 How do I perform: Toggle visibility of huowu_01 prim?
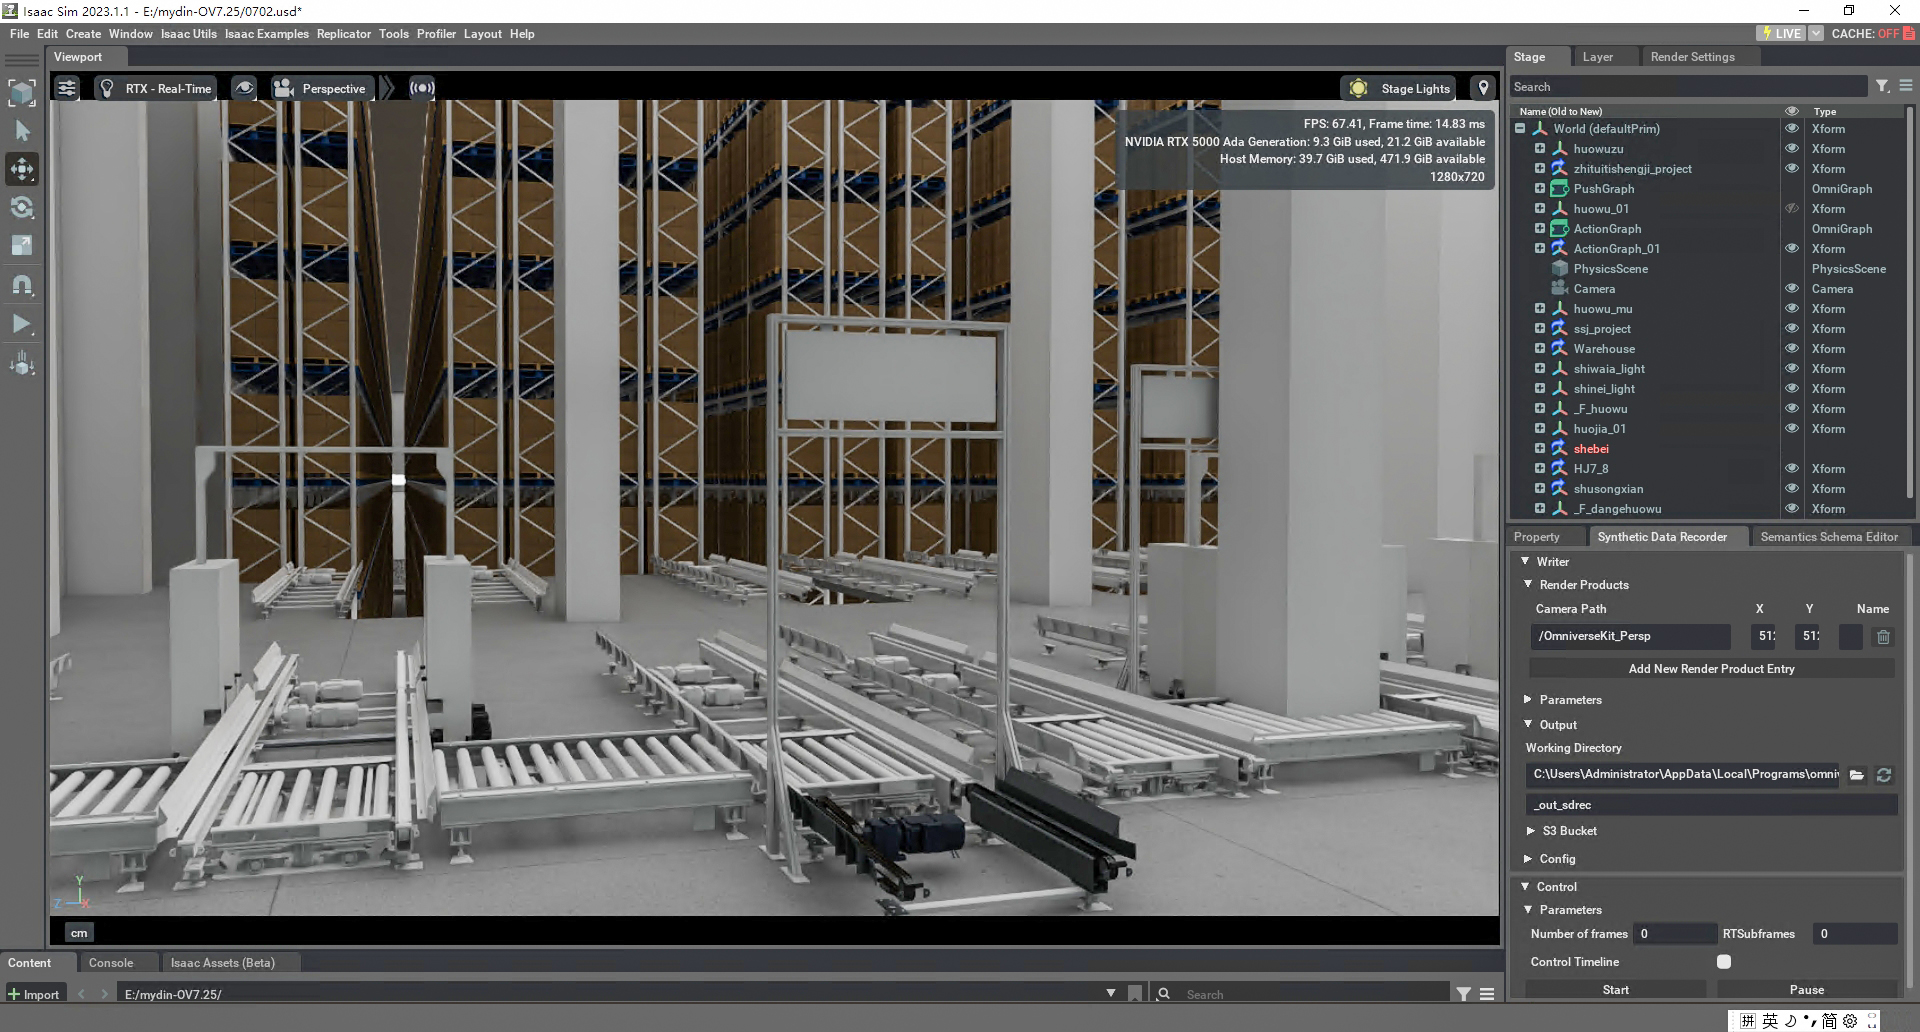coord(1792,209)
